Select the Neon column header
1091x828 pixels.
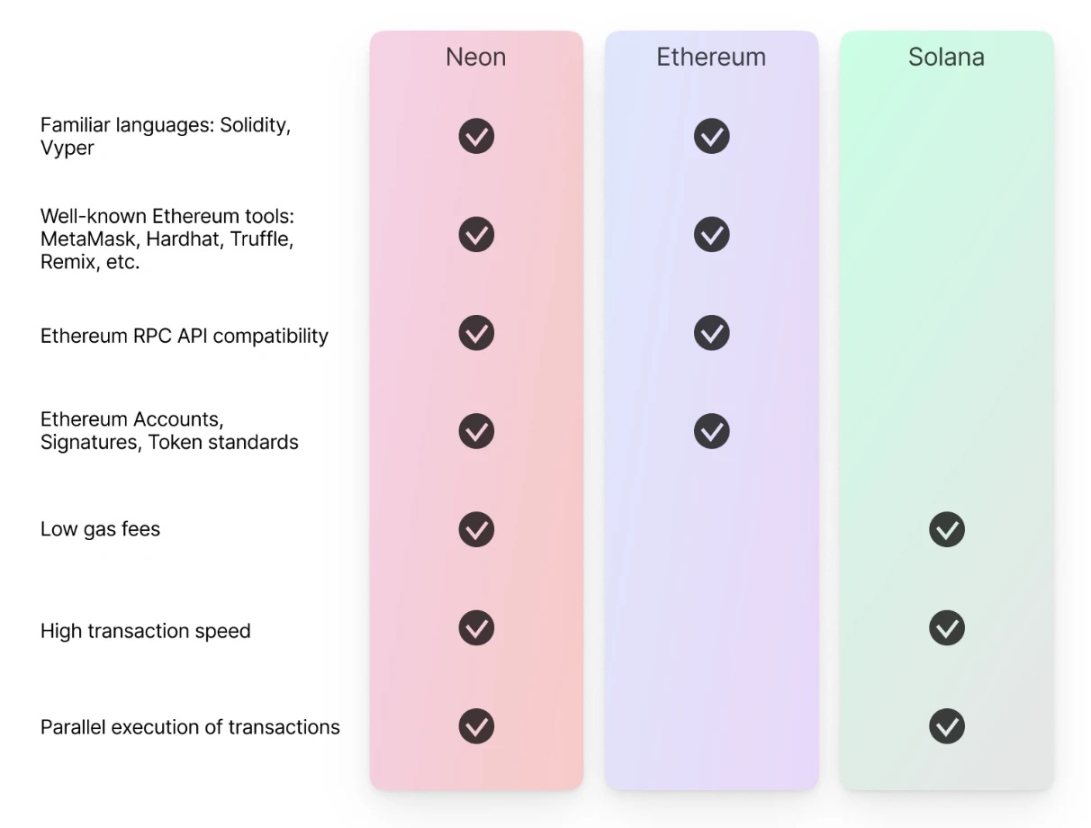pyautogui.click(x=476, y=57)
